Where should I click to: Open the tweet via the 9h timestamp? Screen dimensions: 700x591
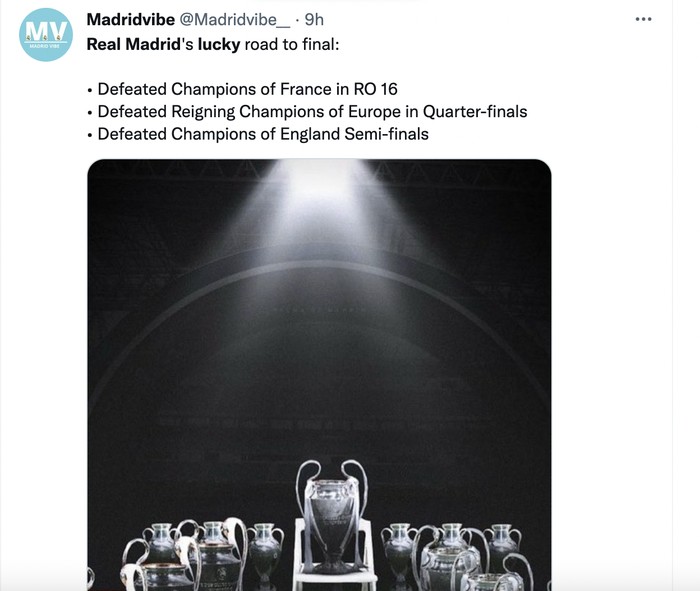[314, 20]
